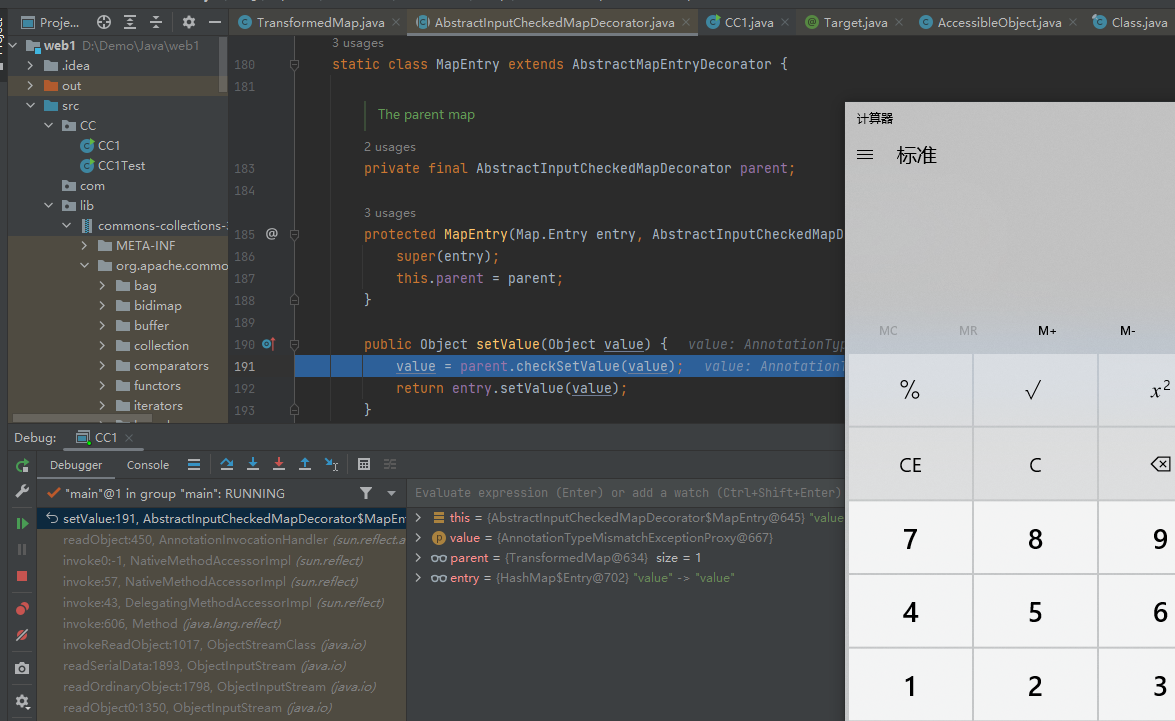The image size is (1175, 721).
Task: Hide the Project tool window
Action: pos(214,22)
